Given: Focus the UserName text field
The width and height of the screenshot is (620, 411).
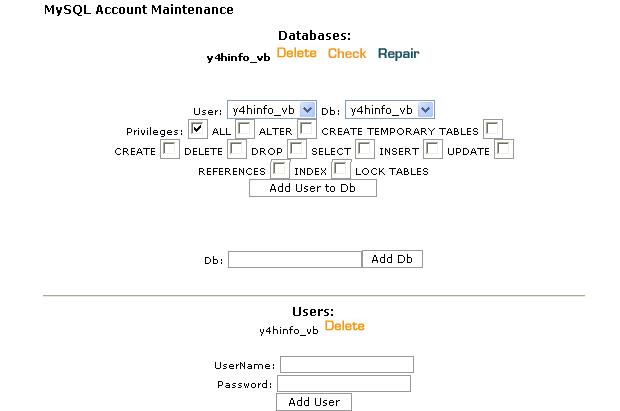Looking at the screenshot, I should pos(347,364).
